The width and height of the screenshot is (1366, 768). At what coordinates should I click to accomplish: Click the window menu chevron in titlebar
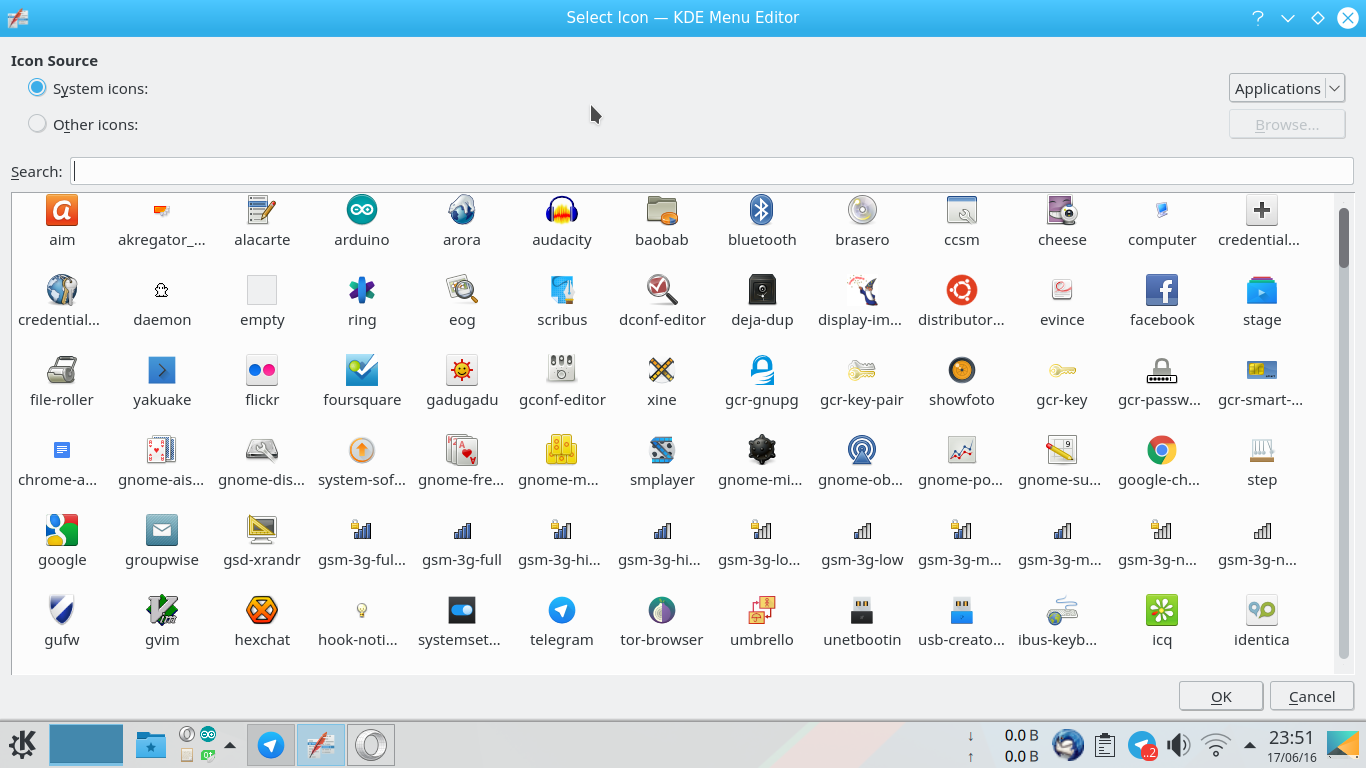tap(1288, 17)
